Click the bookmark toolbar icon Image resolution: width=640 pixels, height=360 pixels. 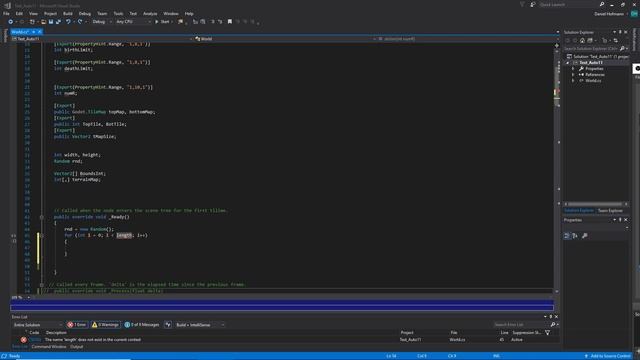click(x=230, y=22)
